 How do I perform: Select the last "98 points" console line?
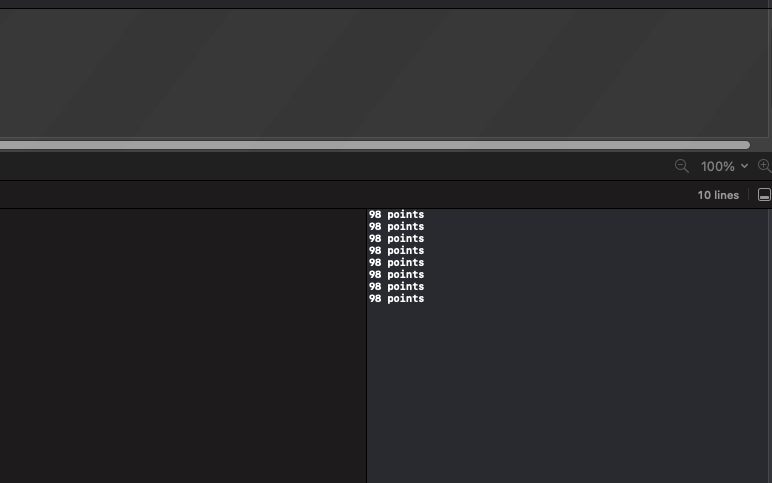point(396,299)
